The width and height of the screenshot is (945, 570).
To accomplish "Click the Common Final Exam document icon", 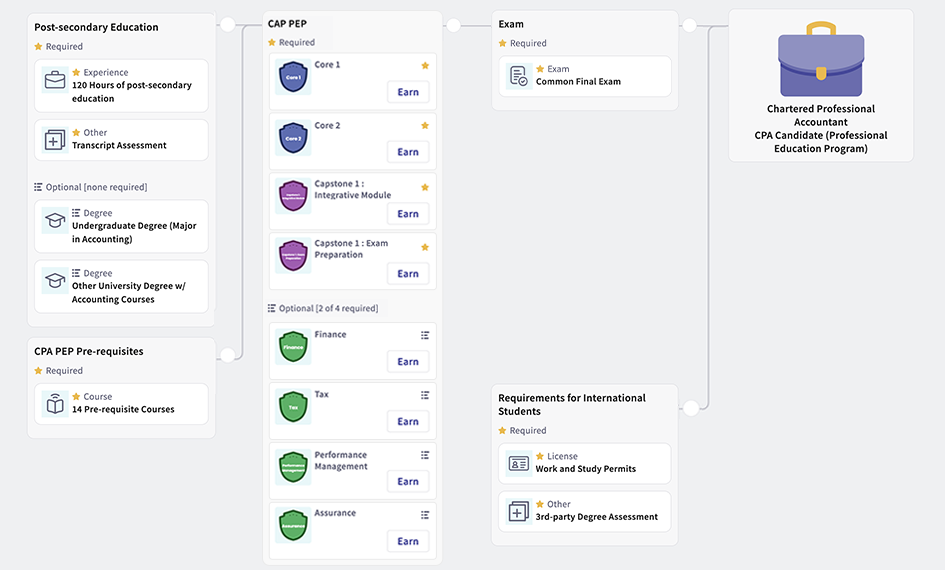I will (518, 76).
